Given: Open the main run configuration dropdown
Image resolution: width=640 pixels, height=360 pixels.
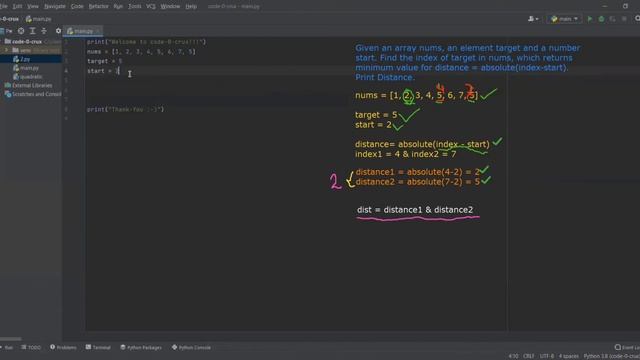Looking at the screenshot, I should (x=564, y=19).
